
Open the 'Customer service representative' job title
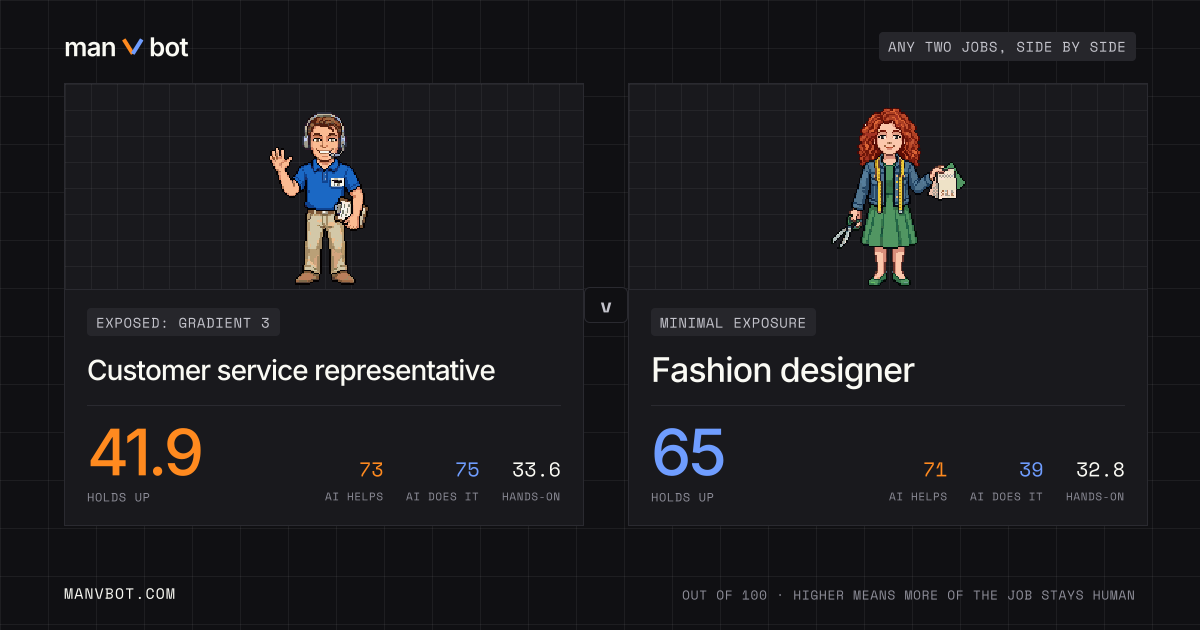pyautogui.click(x=291, y=370)
